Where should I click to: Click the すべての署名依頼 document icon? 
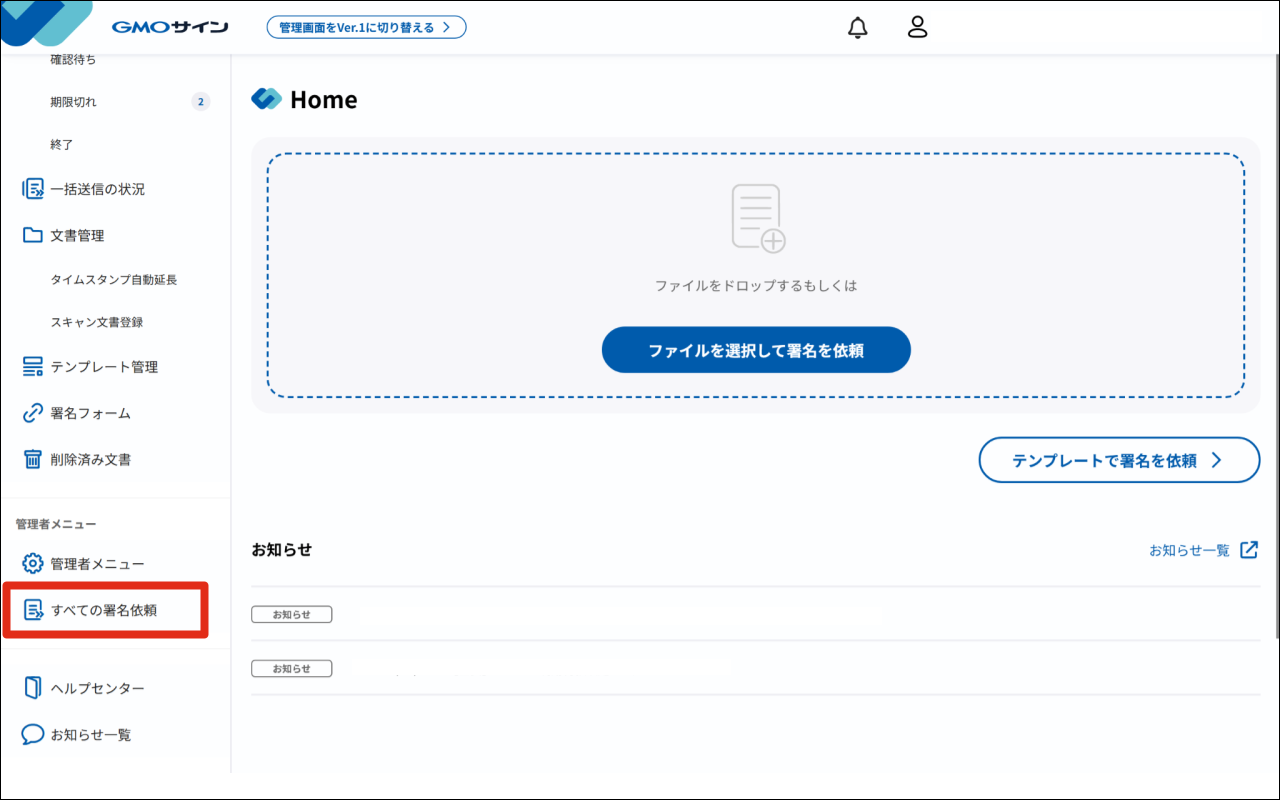(x=33, y=610)
